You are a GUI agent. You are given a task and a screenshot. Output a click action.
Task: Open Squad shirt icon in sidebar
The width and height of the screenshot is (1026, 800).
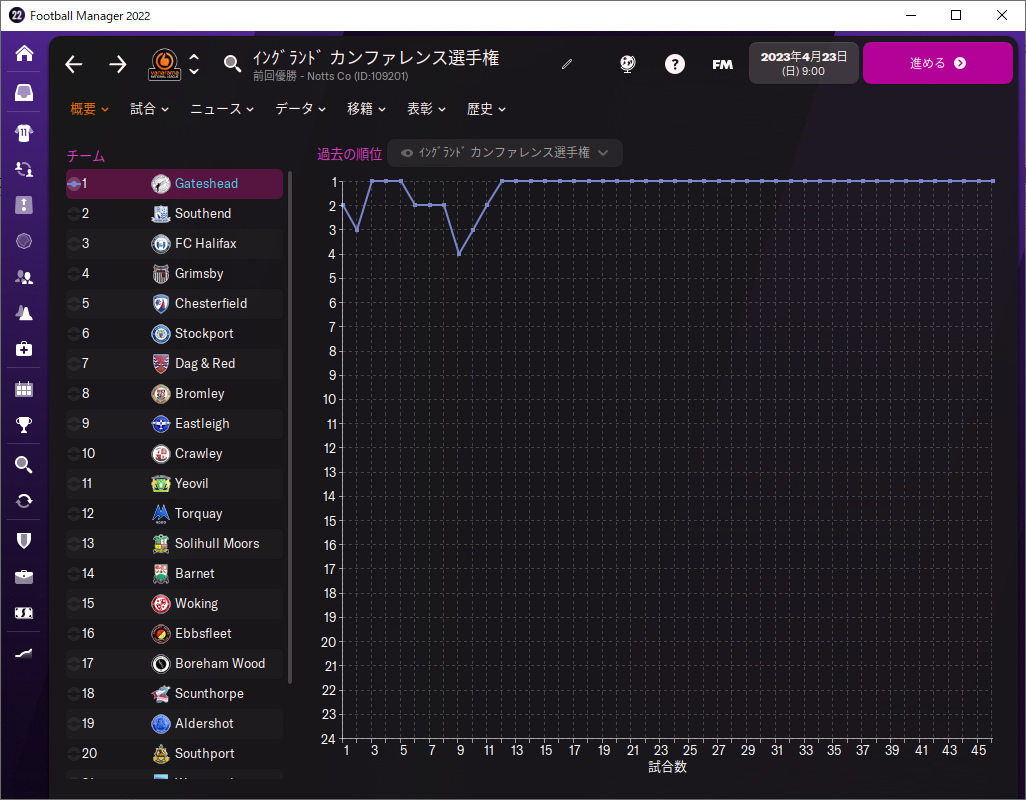click(x=24, y=133)
